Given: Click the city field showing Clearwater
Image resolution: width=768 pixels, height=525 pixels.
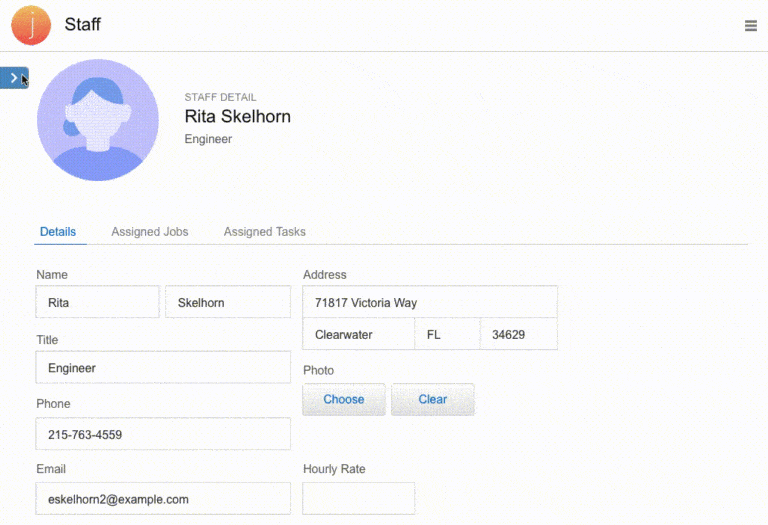Looking at the screenshot, I should [x=358, y=335].
